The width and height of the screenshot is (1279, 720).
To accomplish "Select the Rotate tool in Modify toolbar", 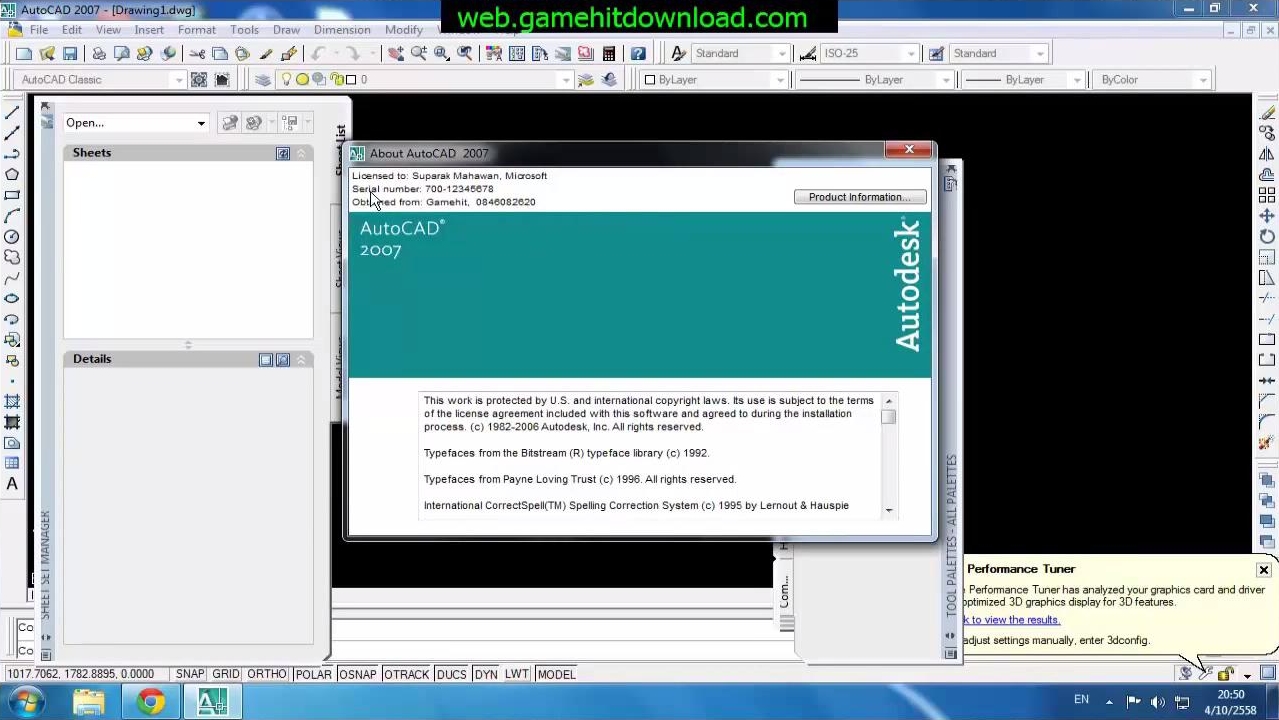I will [1267, 236].
